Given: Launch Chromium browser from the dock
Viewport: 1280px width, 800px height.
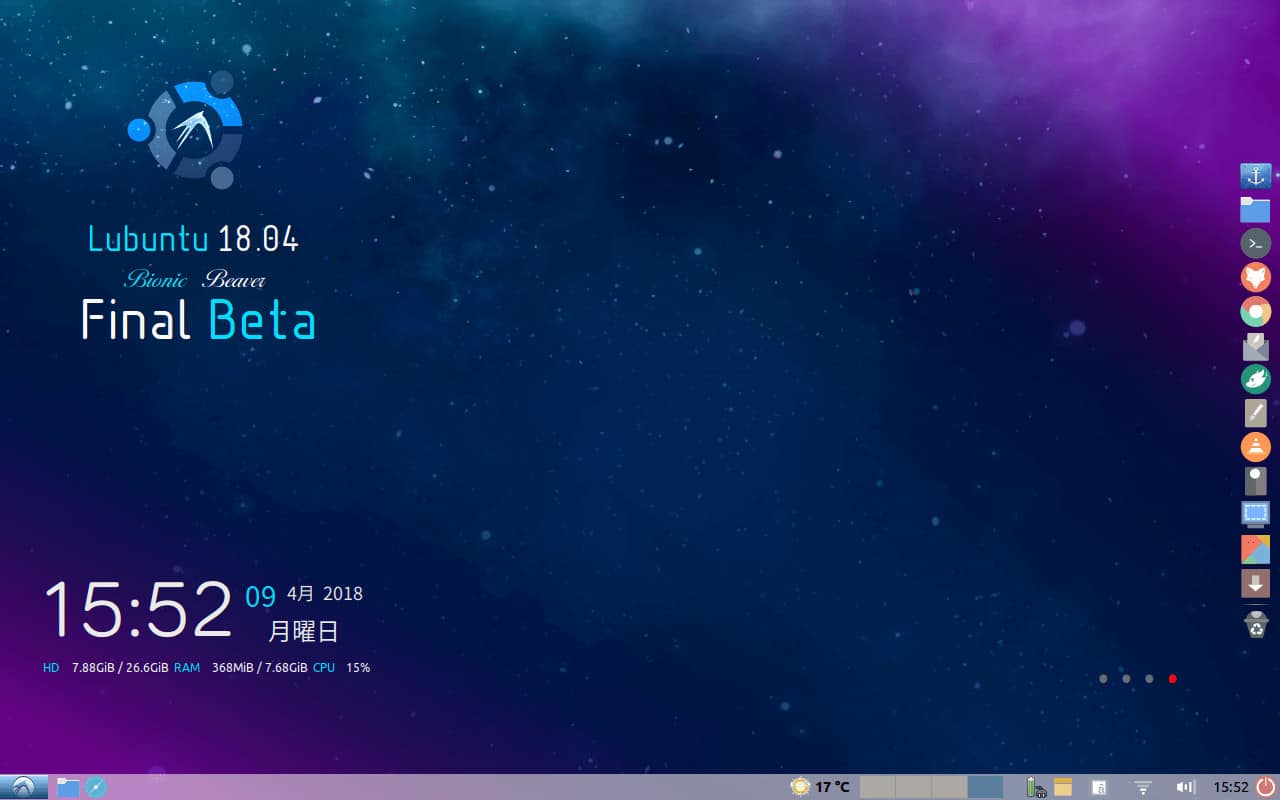Looking at the screenshot, I should click(1255, 312).
